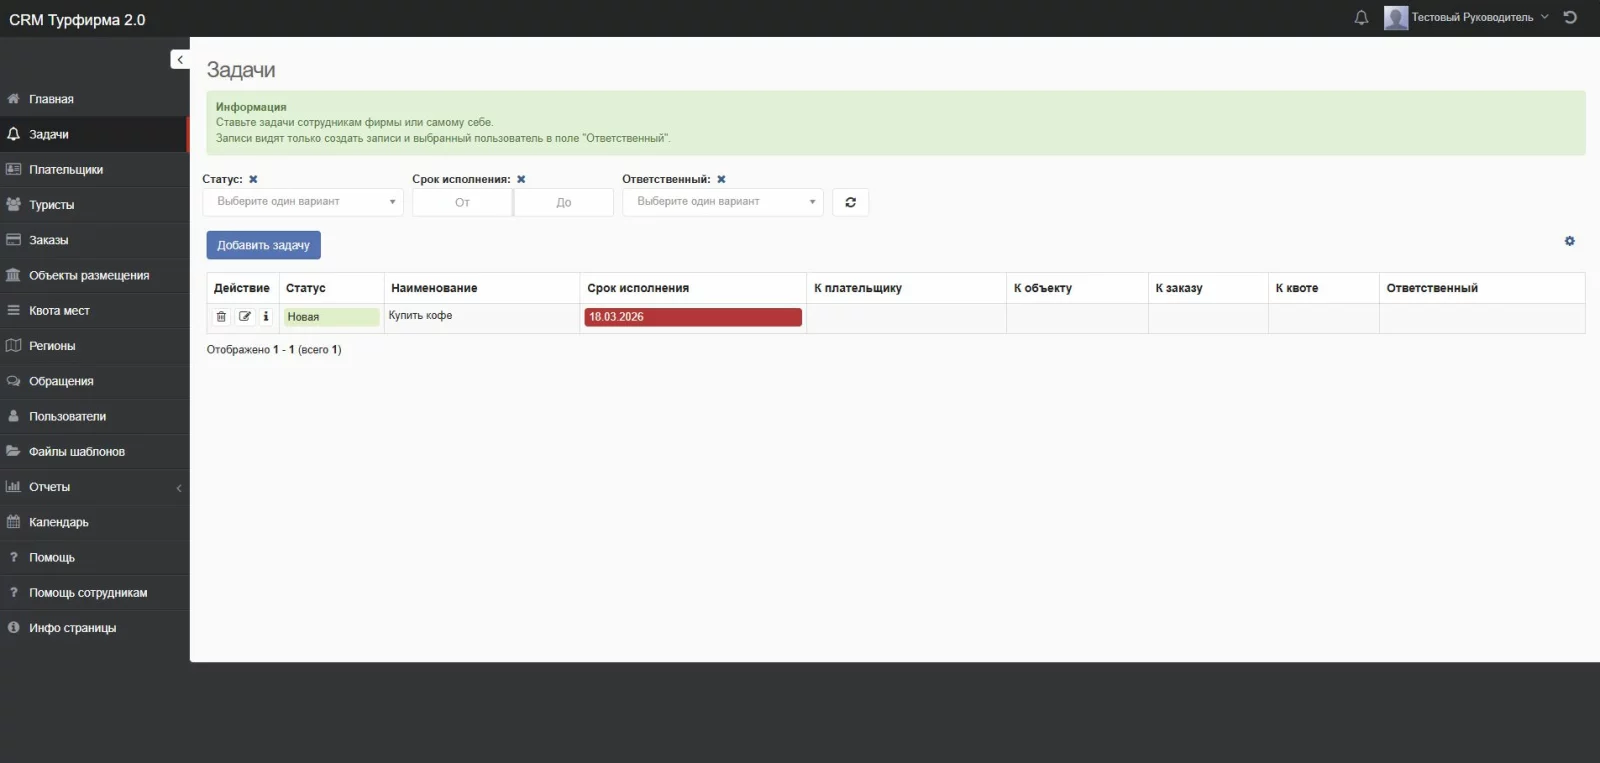Edit the "Купить кофе" task

tap(244, 316)
